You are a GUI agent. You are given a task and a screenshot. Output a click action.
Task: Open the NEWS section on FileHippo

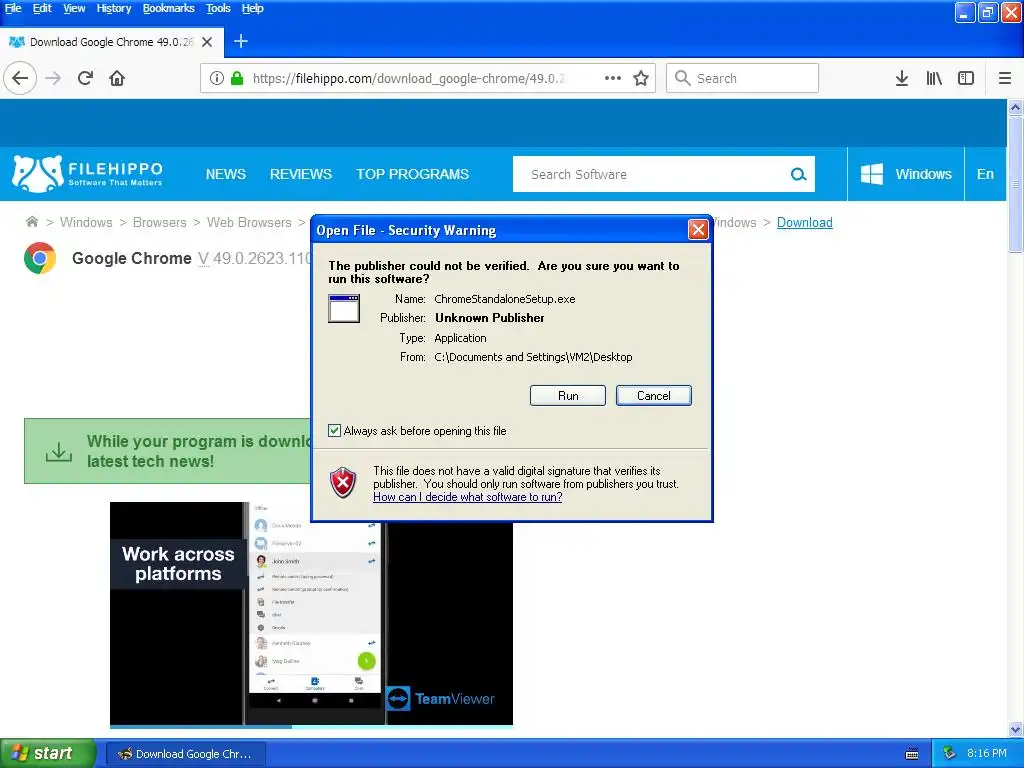coord(226,174)
